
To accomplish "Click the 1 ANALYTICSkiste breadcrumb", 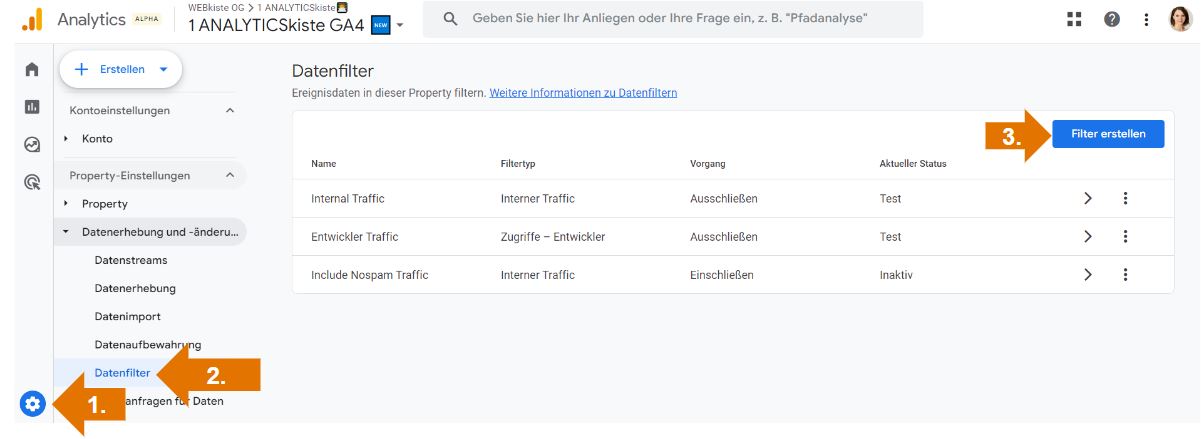I will (x=297, y=7).
